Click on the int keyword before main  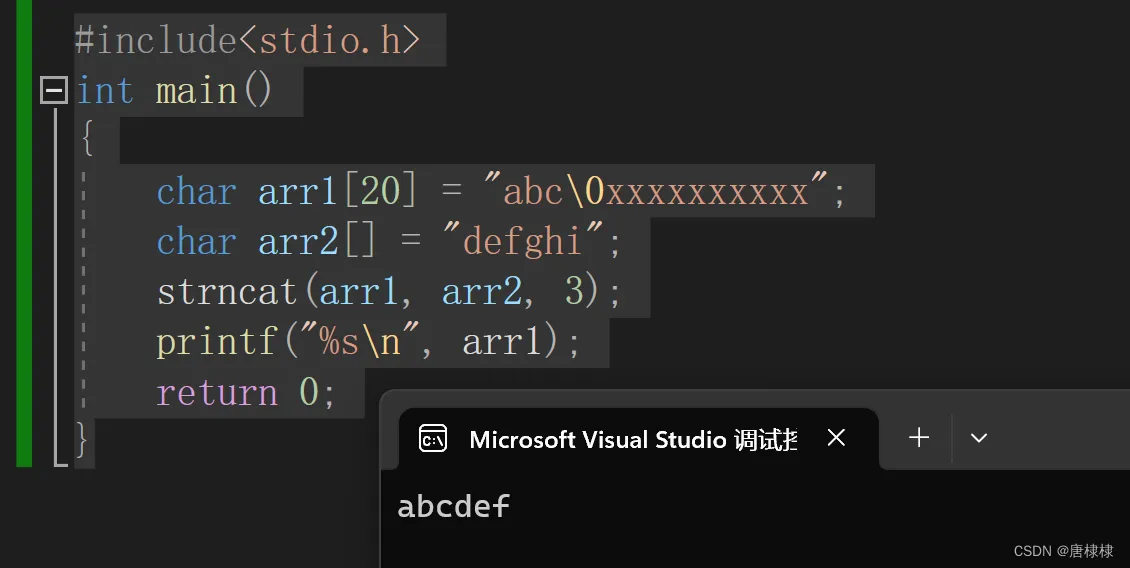coord(105,92)
